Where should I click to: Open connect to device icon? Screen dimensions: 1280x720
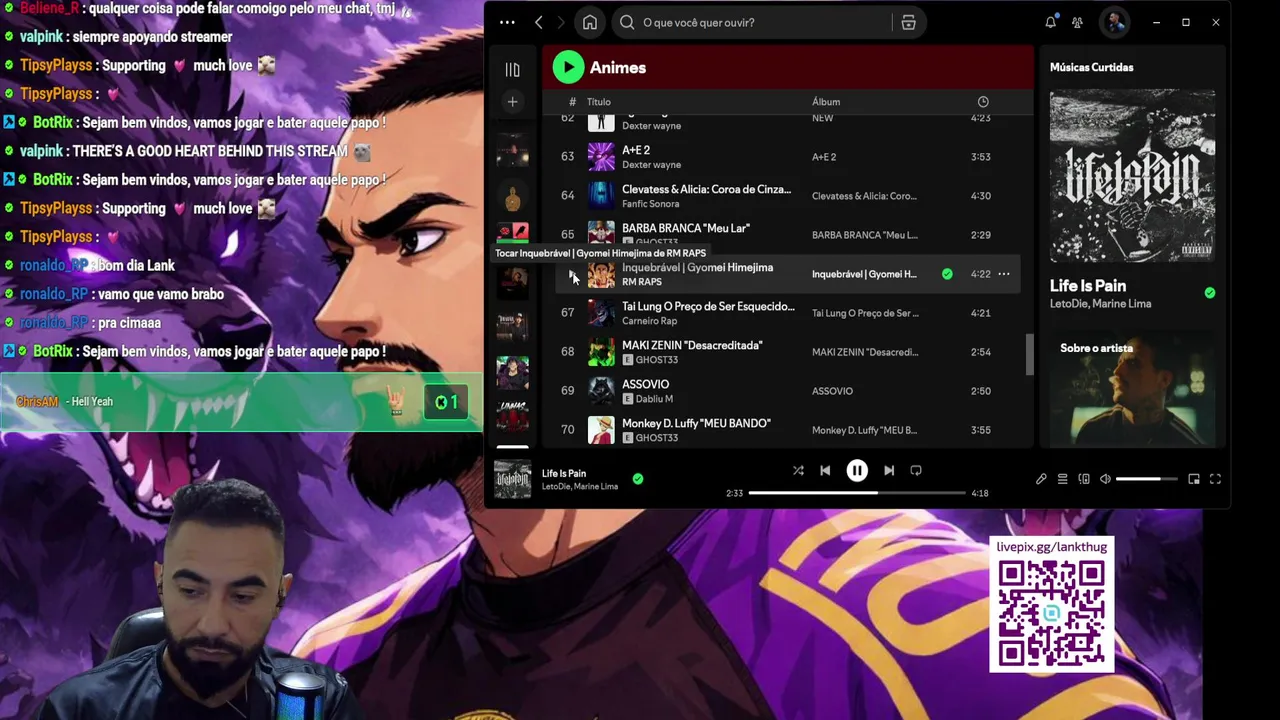point(1084,479)
